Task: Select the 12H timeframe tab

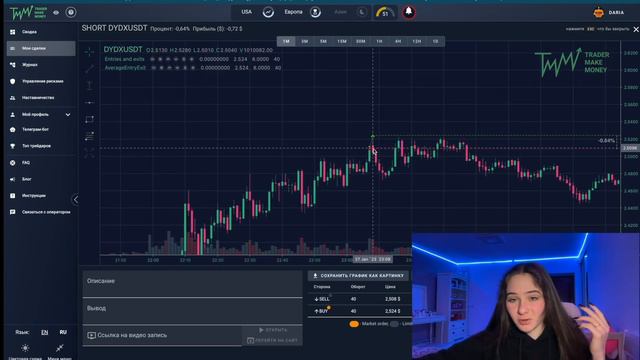Action: pyautogui.click(x=417, y=41)
